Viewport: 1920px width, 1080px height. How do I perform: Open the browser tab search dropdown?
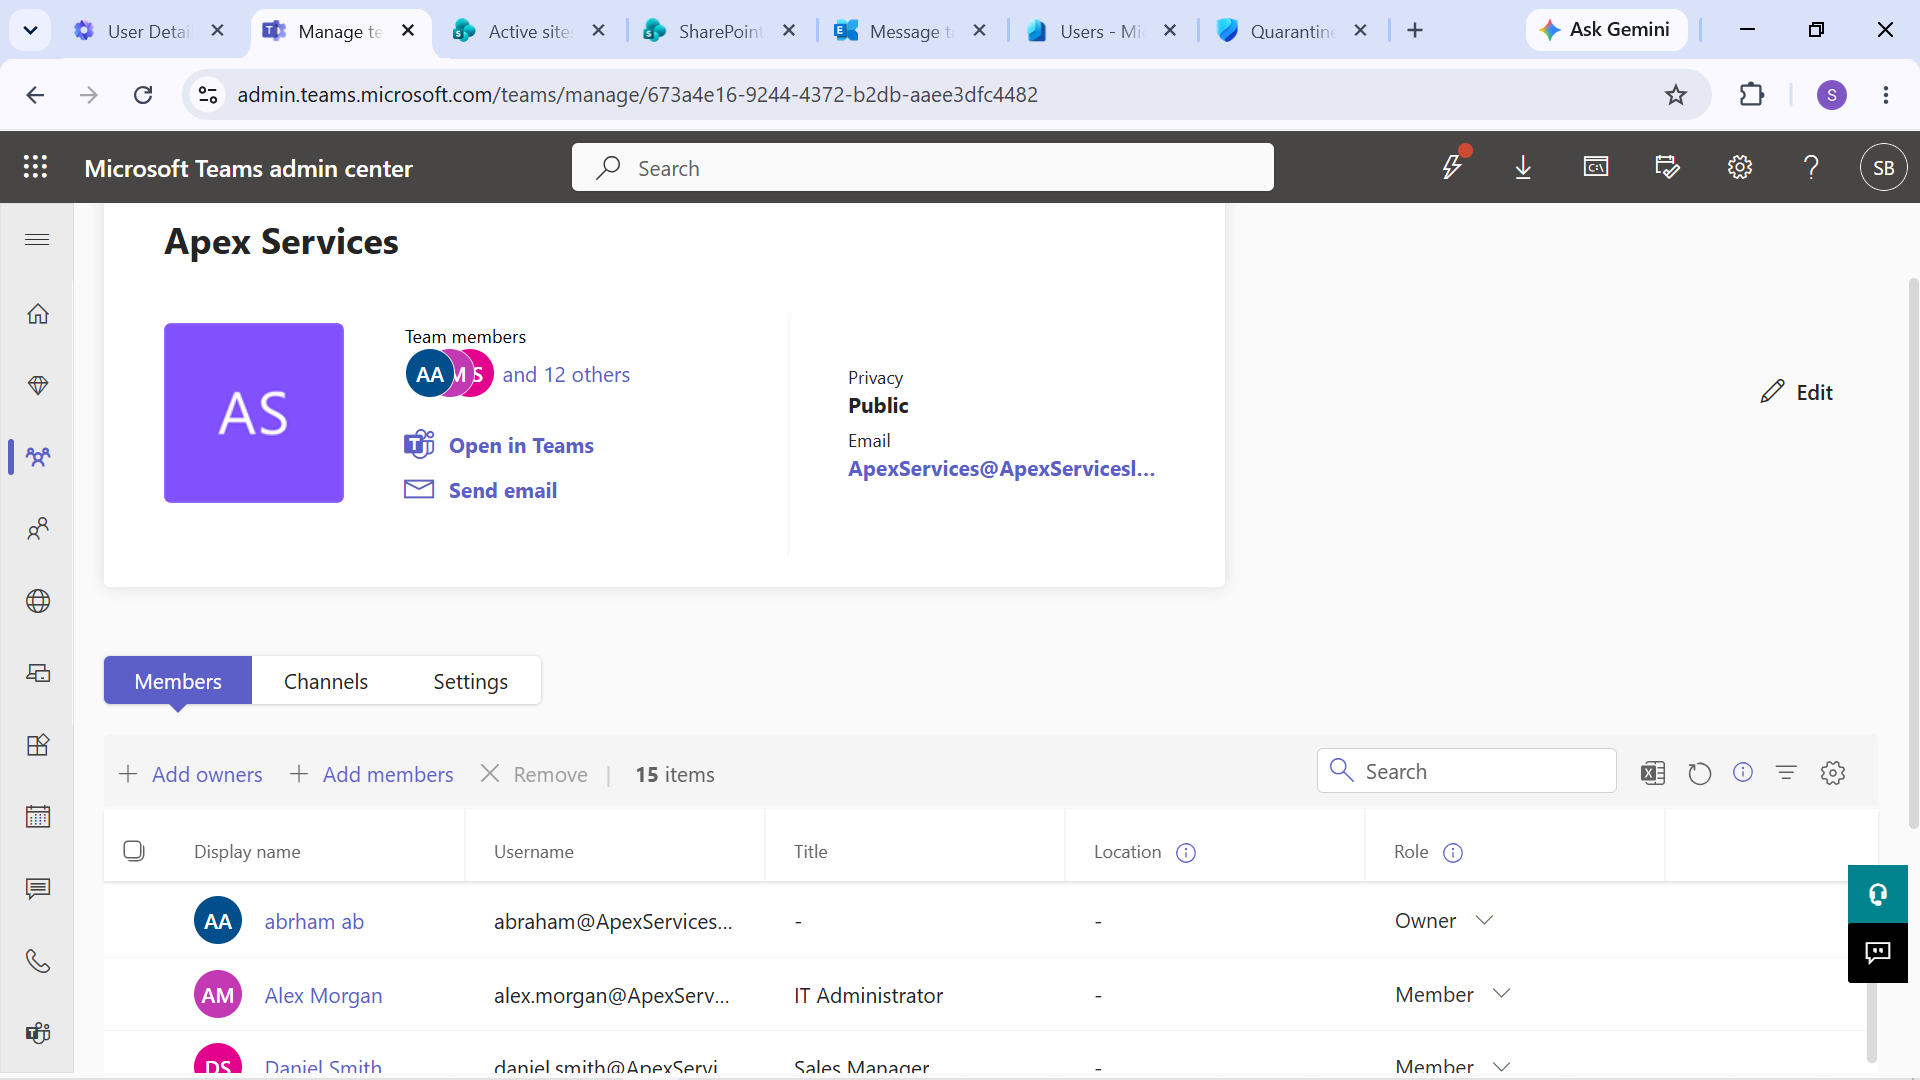coord(30,31)
